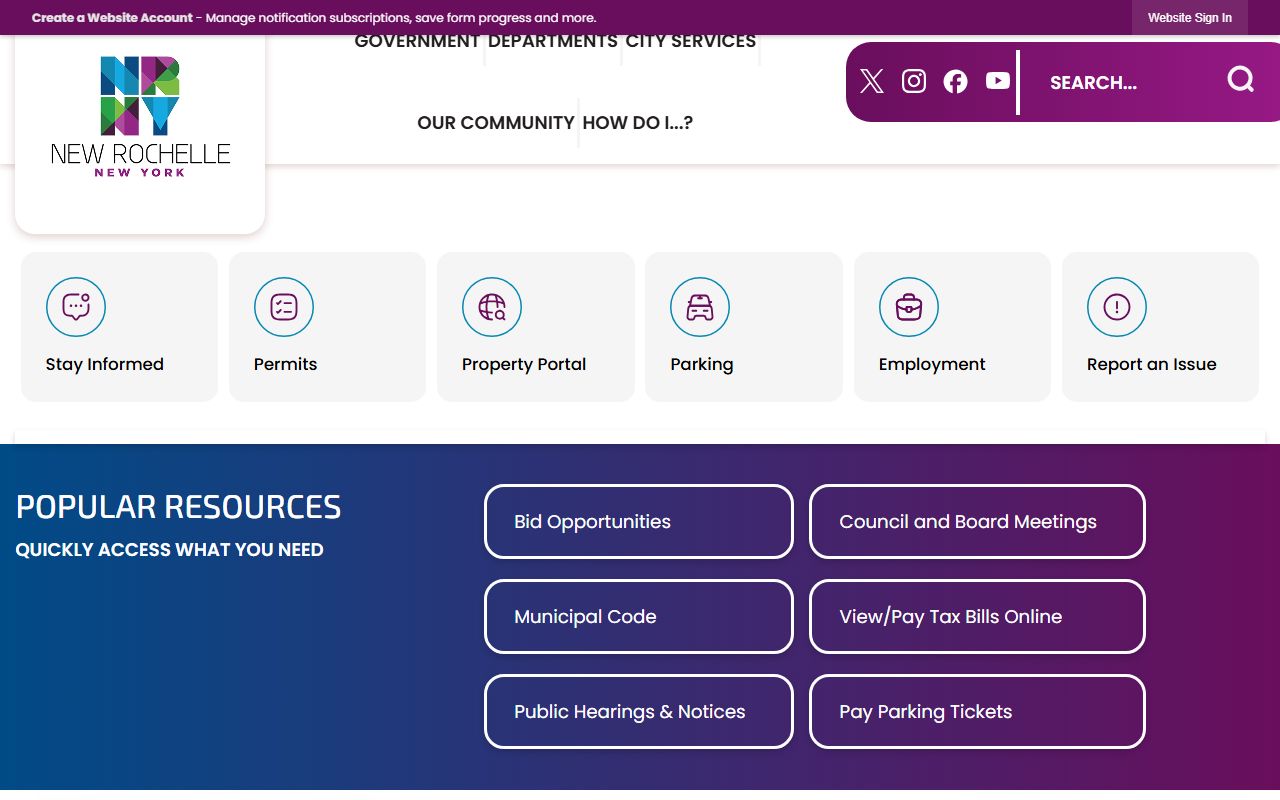Click the Permits checklist icon
Image resolution: width=1280 pixels, height=800 pixels.
pos(284,307)
